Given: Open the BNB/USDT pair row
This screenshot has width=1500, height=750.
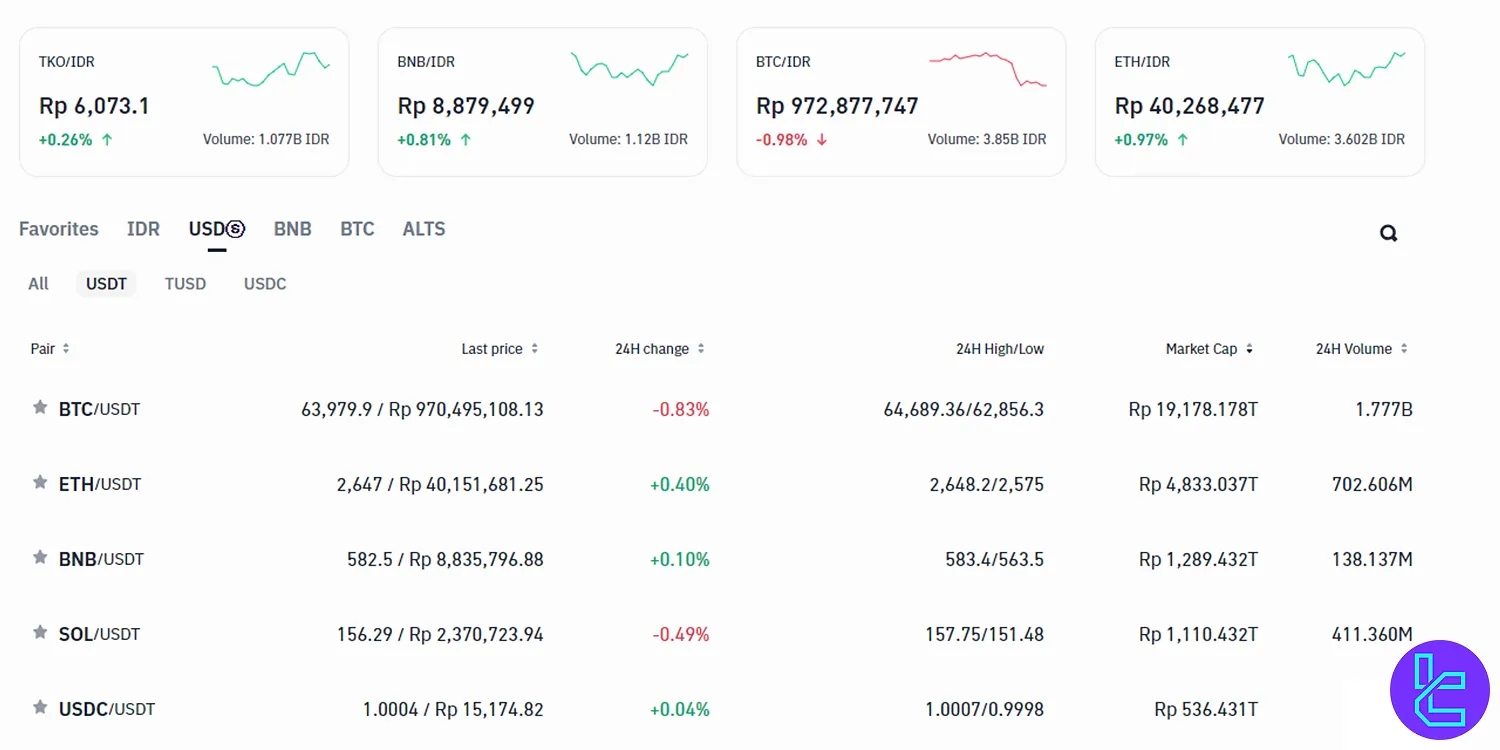Looking at the screenshot, I should [x=722, y=559].
